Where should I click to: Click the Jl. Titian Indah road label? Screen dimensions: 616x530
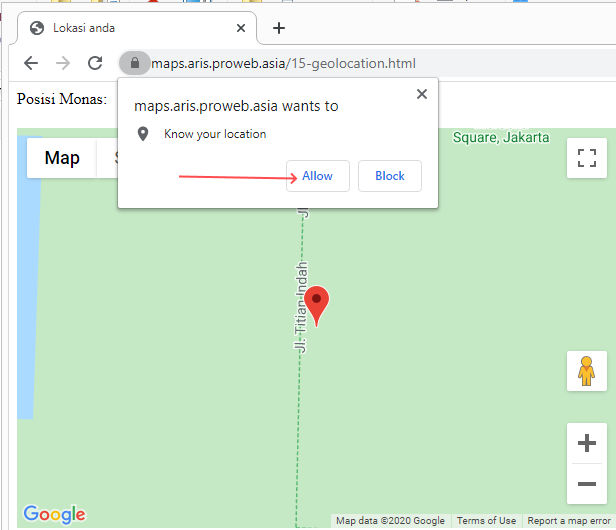click(301, 307)
